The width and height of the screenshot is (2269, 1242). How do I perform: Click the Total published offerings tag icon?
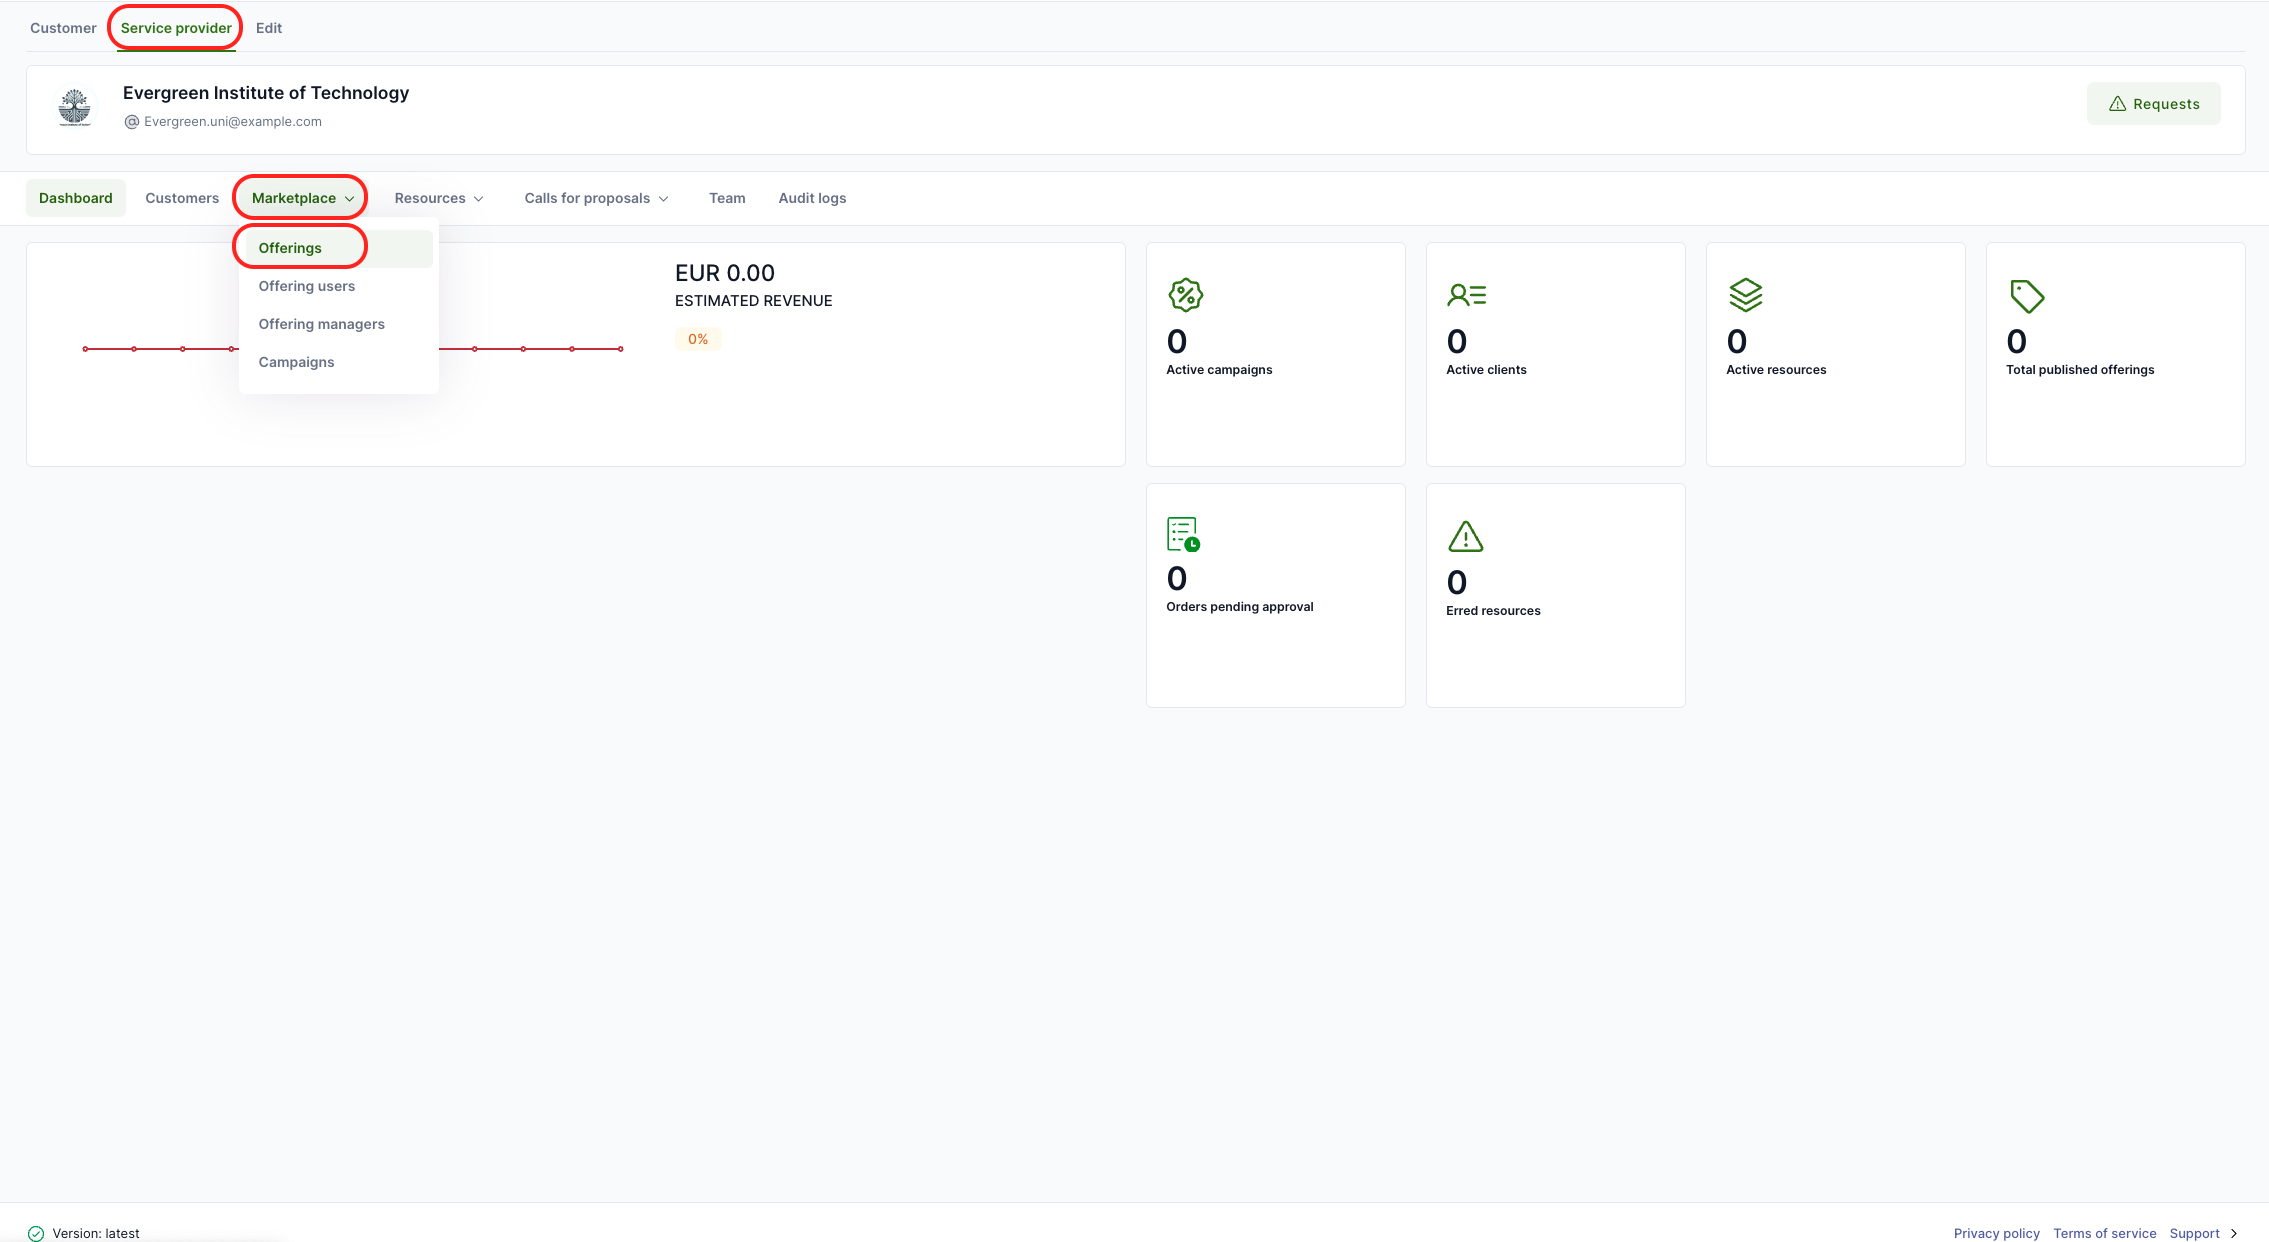click(x=2026, y=296)
